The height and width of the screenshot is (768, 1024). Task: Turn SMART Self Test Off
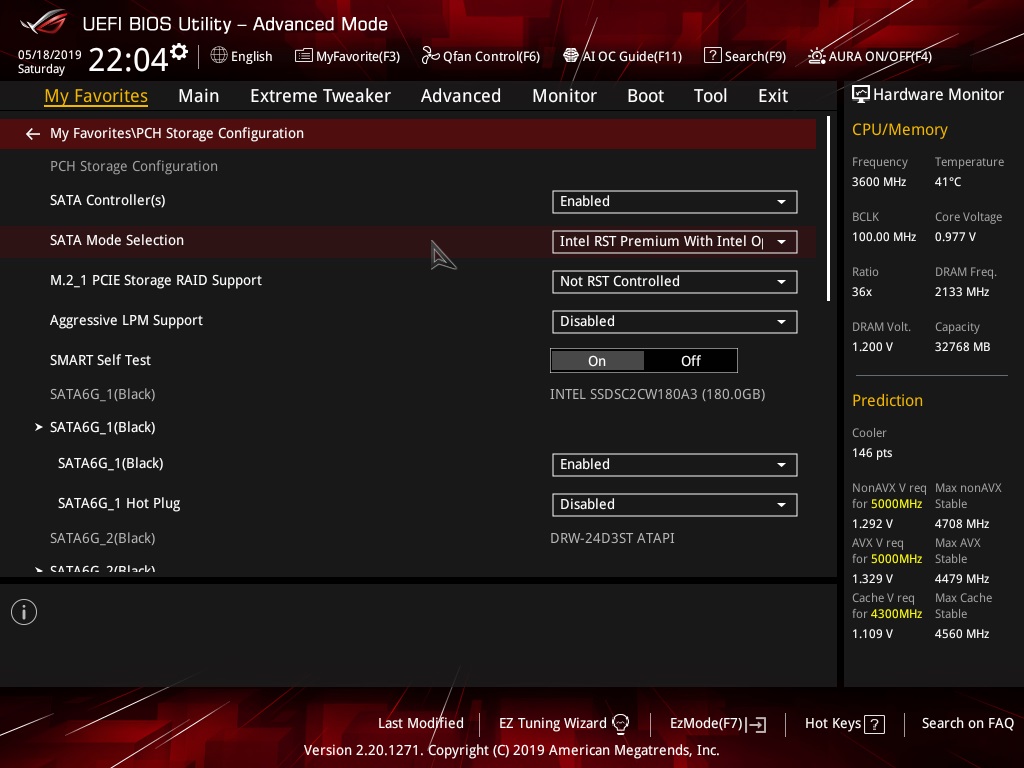click(690, 360)
